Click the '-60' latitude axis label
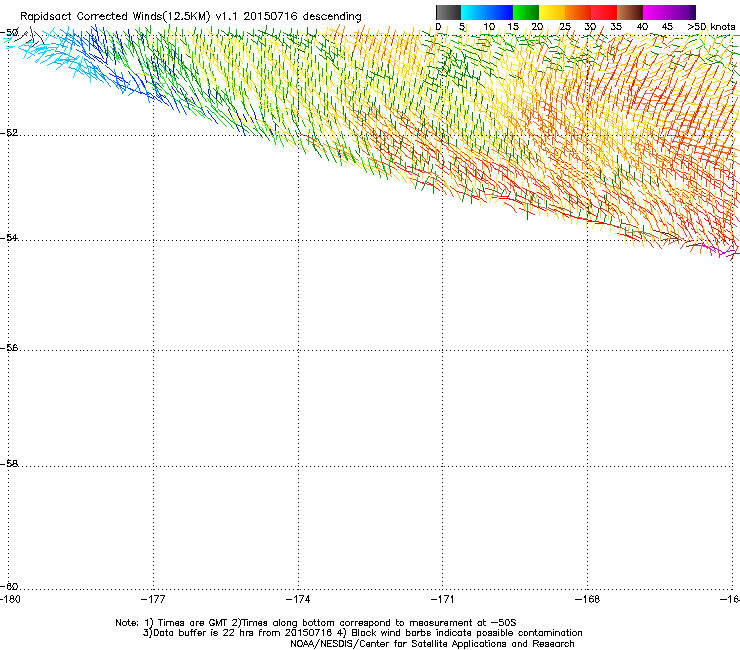The width and height of the screenshot is (740, 650). [x=9, y=586]
